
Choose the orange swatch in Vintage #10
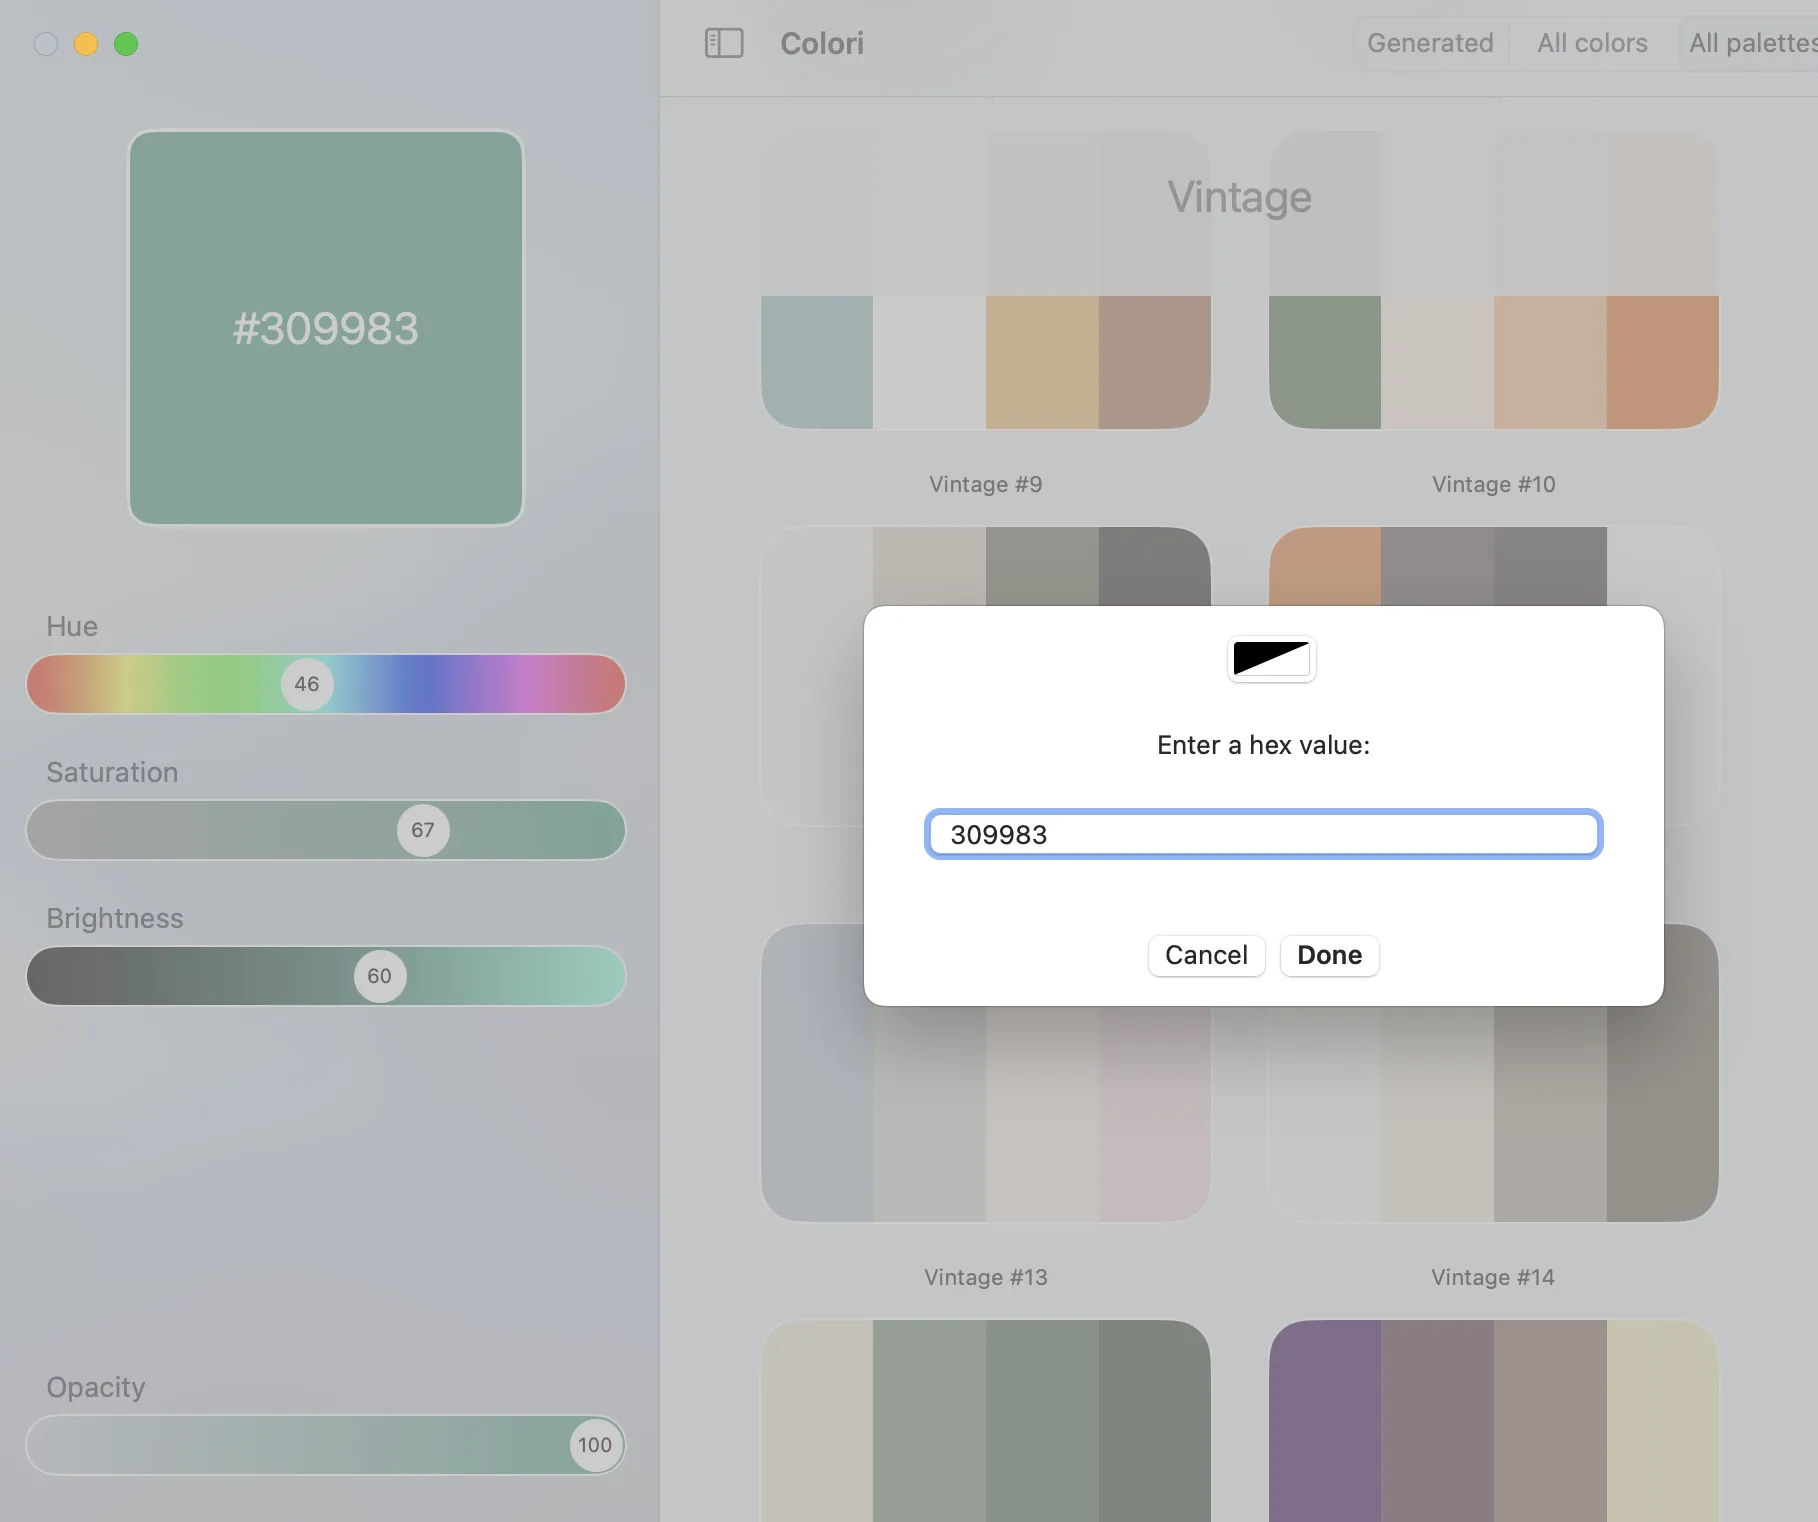(x=1662, y=362)
